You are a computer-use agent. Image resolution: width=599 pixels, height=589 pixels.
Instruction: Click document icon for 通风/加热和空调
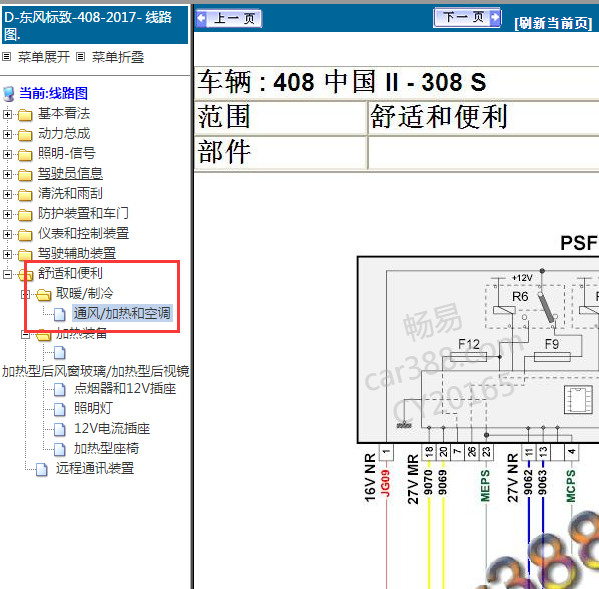[x=59, y=314]
